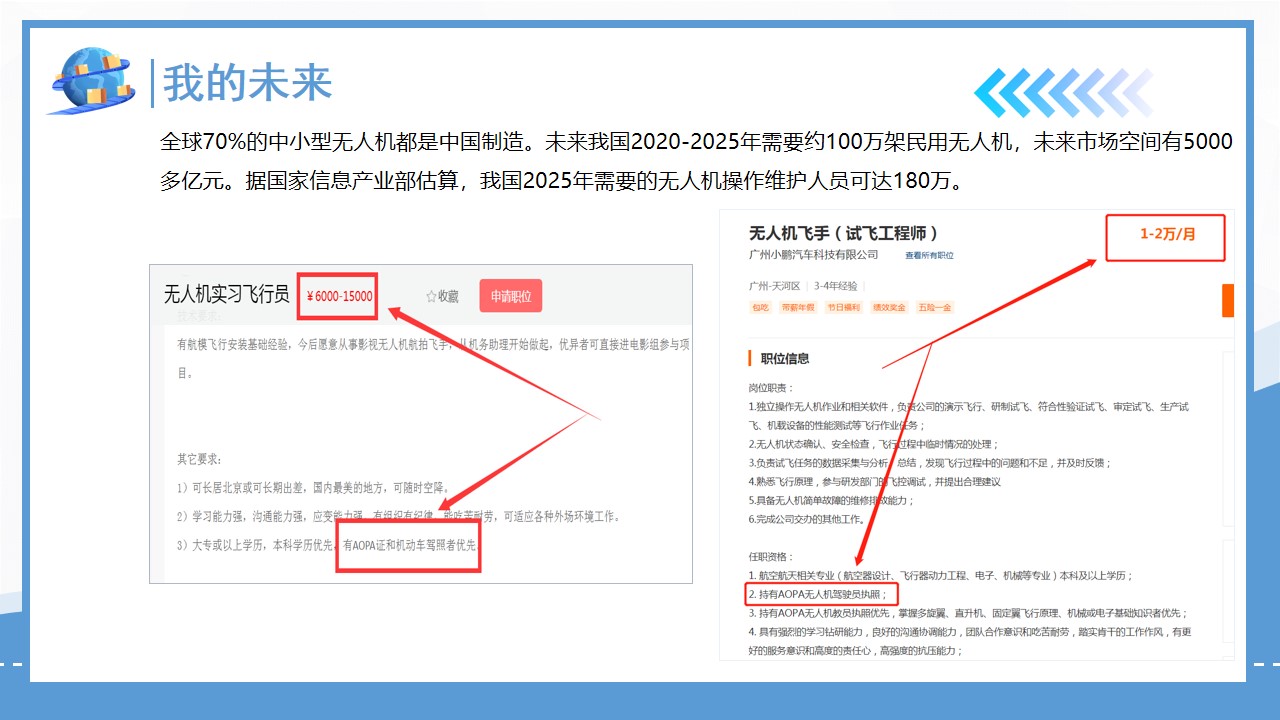Click the 收藏 star icon

pos(432,296)
